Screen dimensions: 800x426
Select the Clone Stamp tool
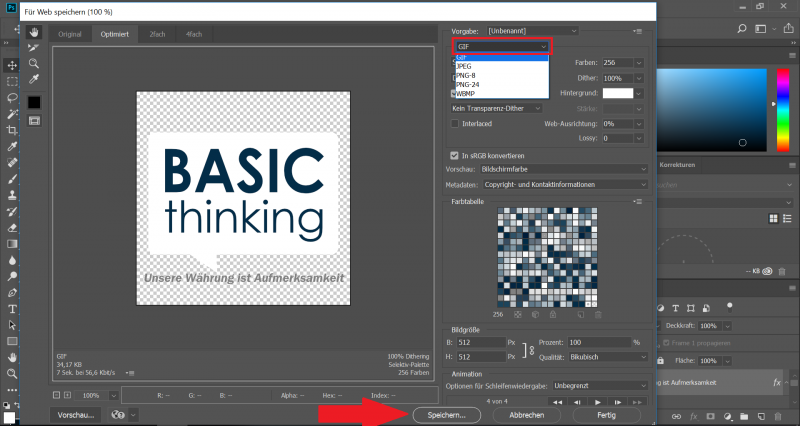click(x=12, y=195)
